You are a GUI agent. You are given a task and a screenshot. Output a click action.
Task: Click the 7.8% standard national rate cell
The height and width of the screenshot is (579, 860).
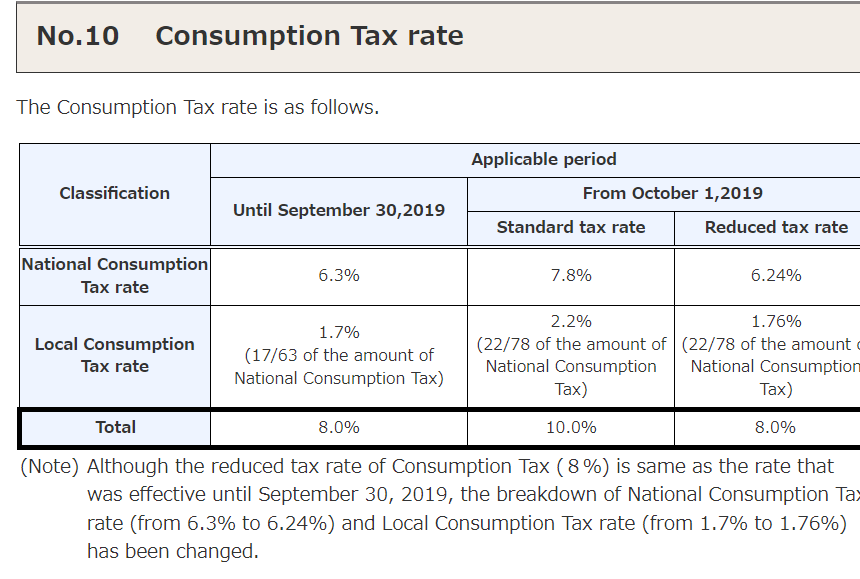[571, 275]
